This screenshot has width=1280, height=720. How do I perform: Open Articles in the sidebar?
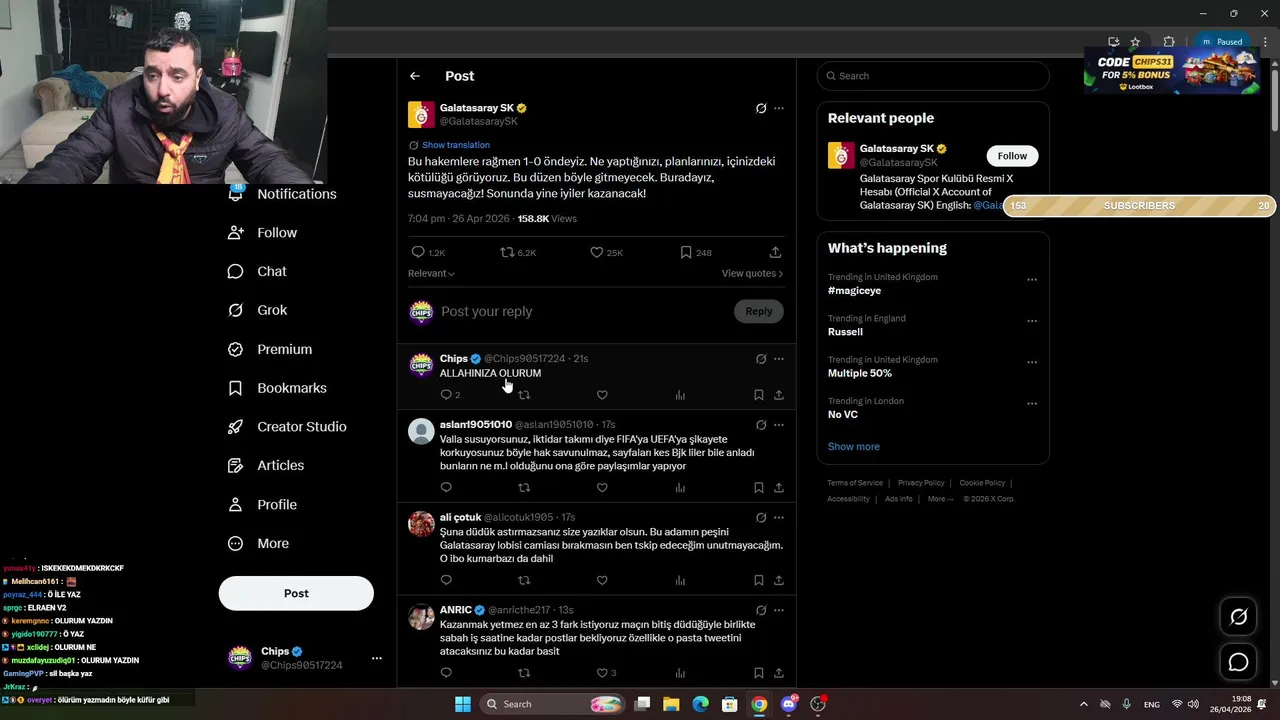pos(265,465)
